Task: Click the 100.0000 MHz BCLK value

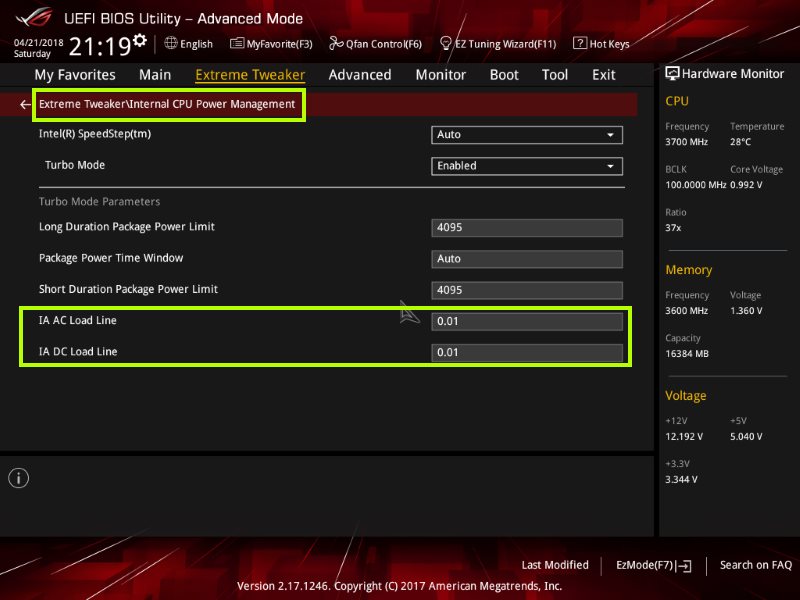Action: [x=695, y=185]
